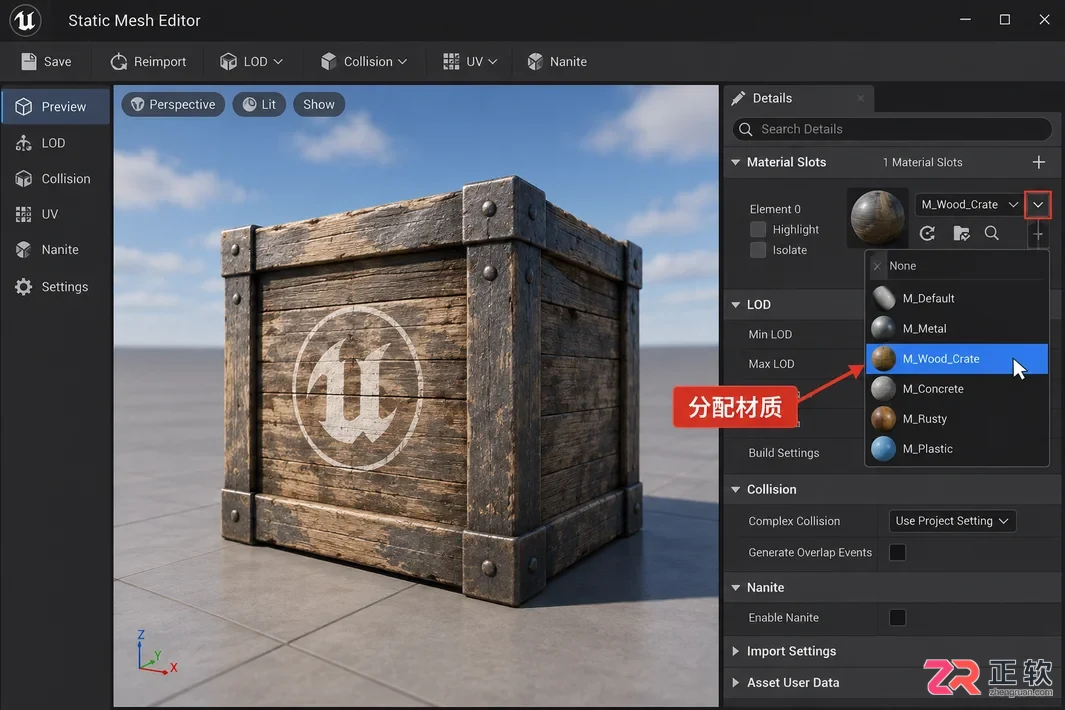Collapse the Material Slots section
This screenshot has height=710, width=1065.
coord(736,162)
